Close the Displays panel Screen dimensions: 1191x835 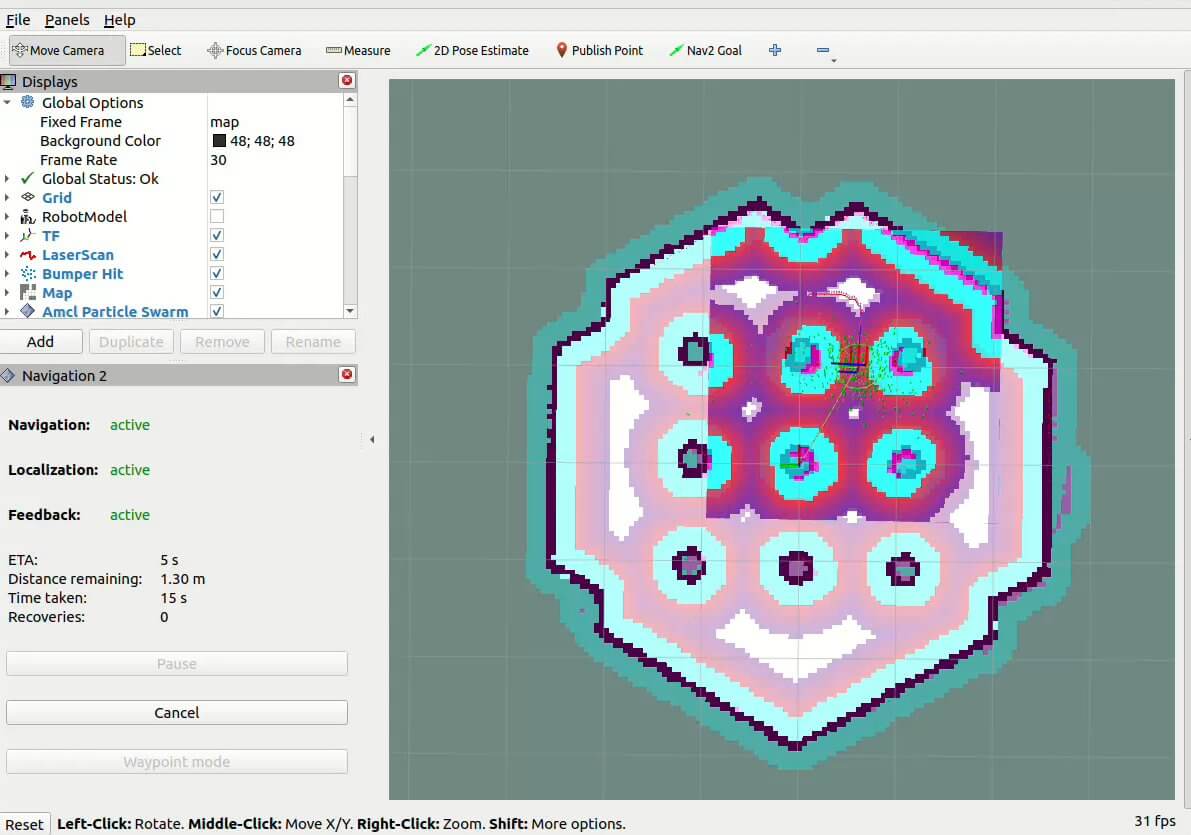click(347, 81)
